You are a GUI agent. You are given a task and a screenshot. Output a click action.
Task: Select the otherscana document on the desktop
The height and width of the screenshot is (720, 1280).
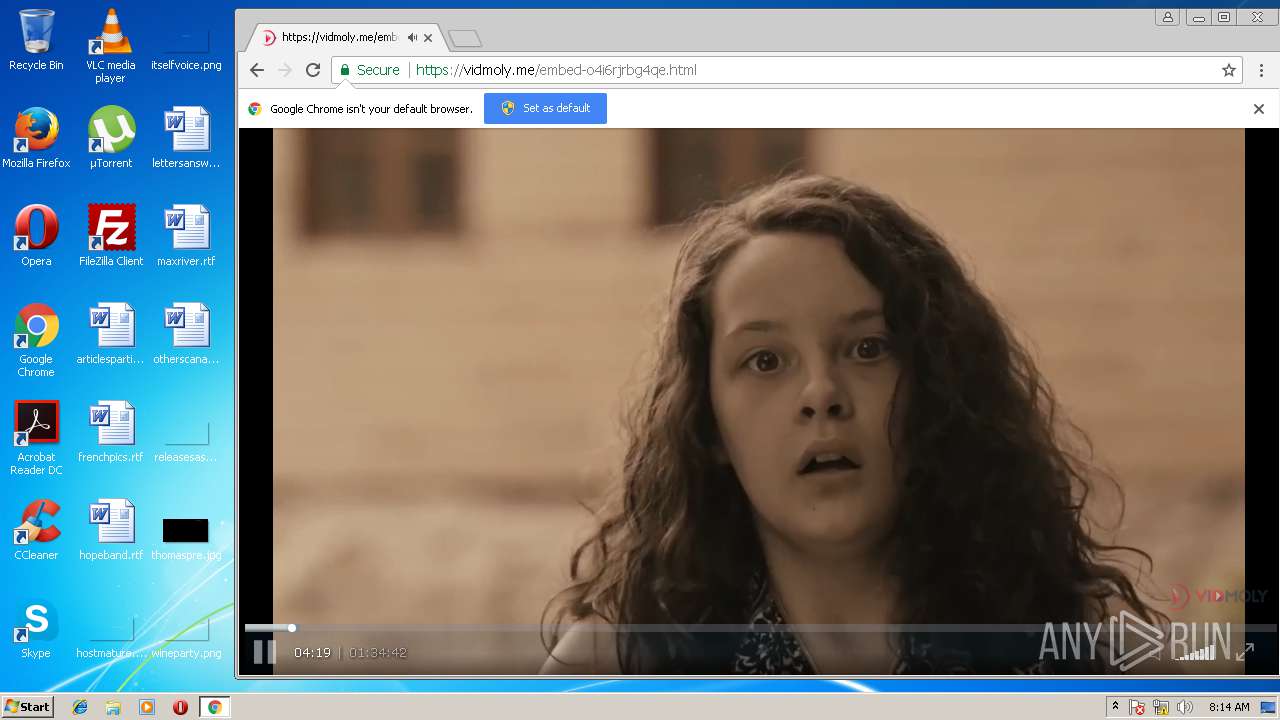coord(186,334)
